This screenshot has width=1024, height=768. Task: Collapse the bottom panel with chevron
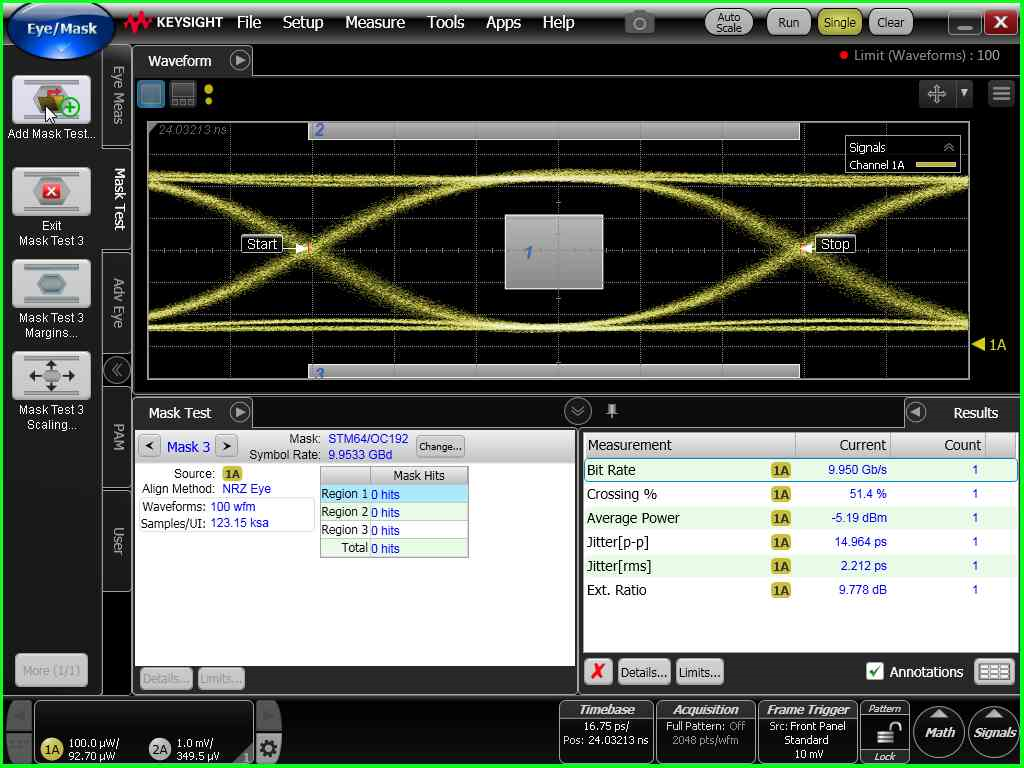coord(577,411)
